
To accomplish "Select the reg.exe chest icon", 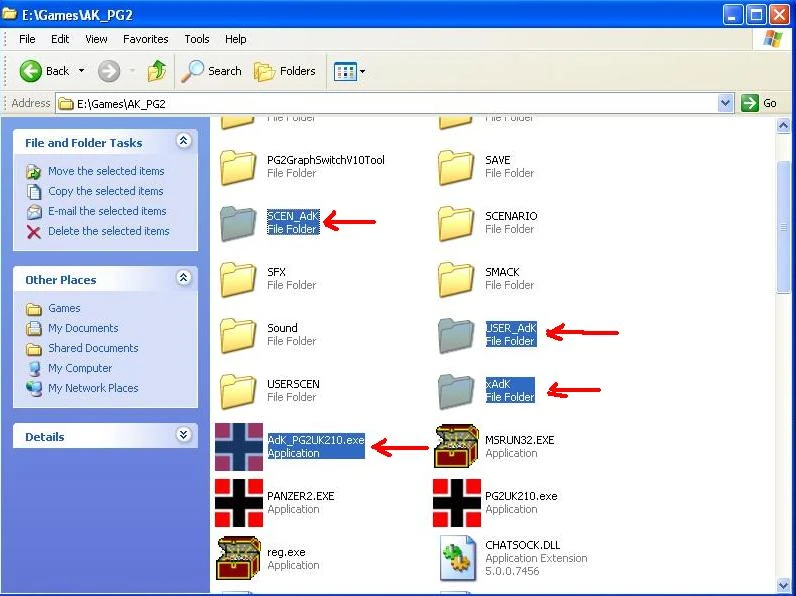I will (239, 558).
